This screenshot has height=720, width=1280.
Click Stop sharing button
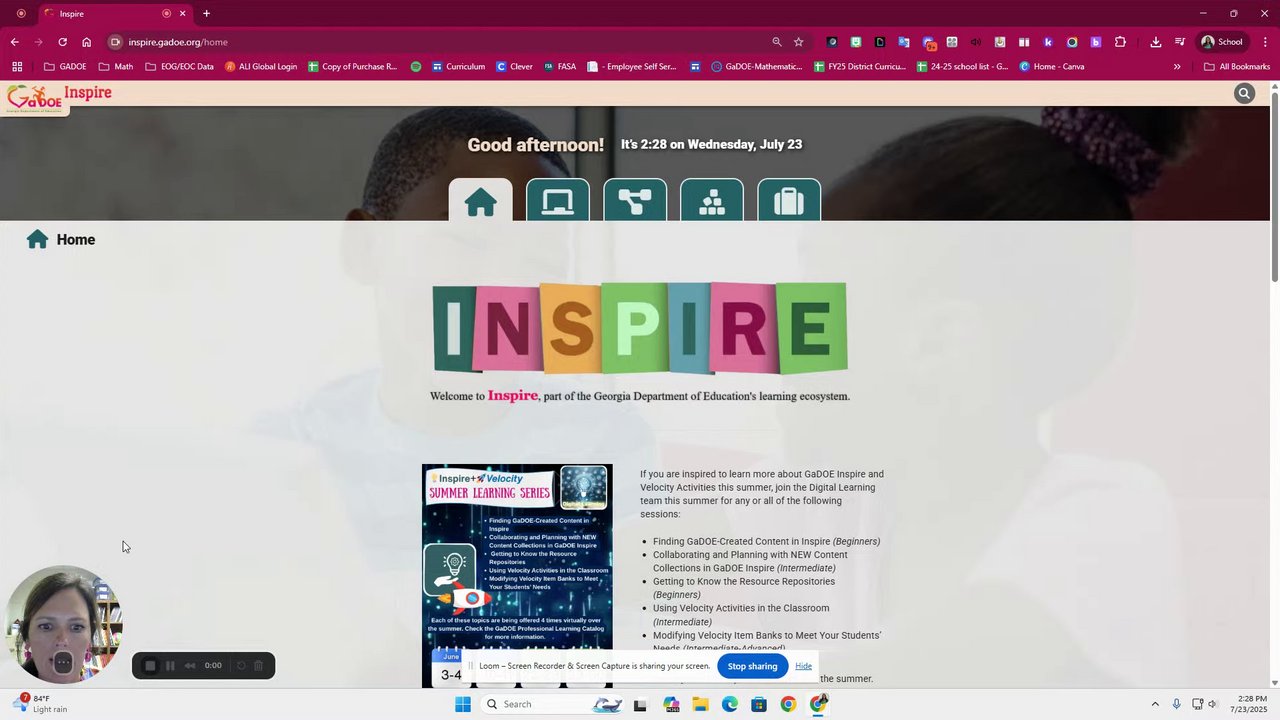click(752, 666)
